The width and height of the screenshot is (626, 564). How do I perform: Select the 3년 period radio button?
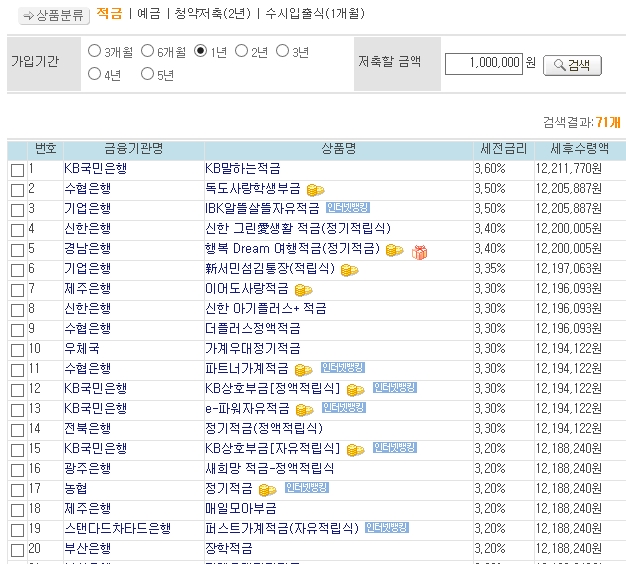coord(282,51)
